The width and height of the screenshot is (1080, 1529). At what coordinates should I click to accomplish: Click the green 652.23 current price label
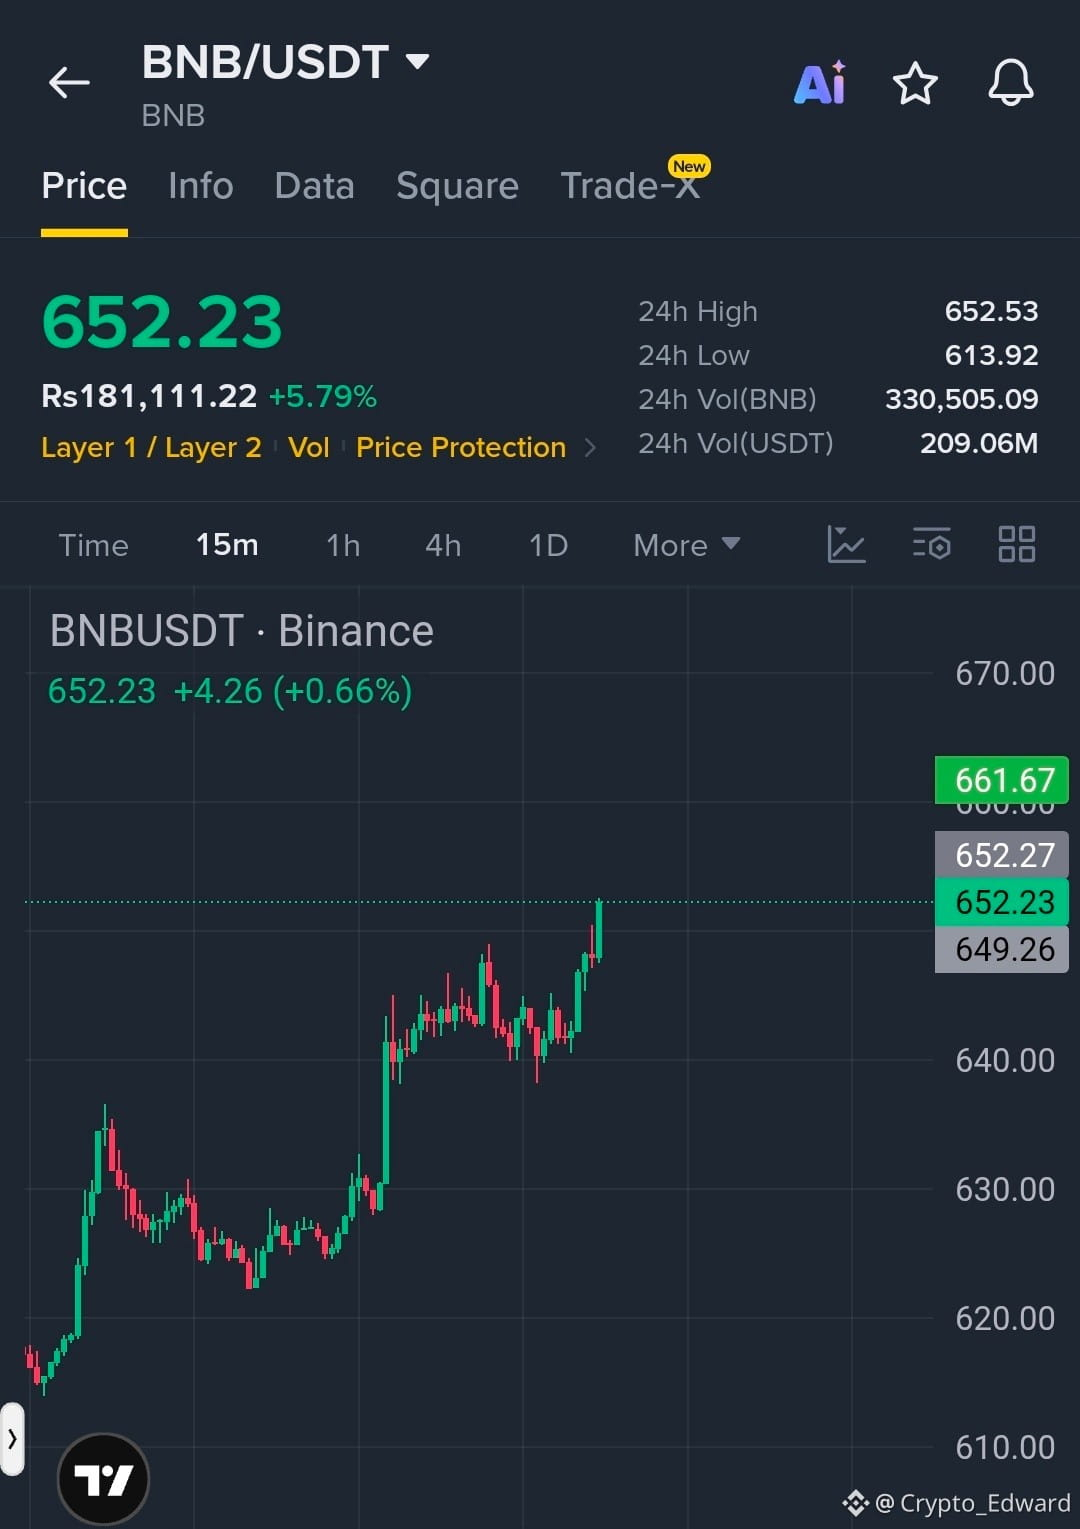click(x=1002, y=902)
